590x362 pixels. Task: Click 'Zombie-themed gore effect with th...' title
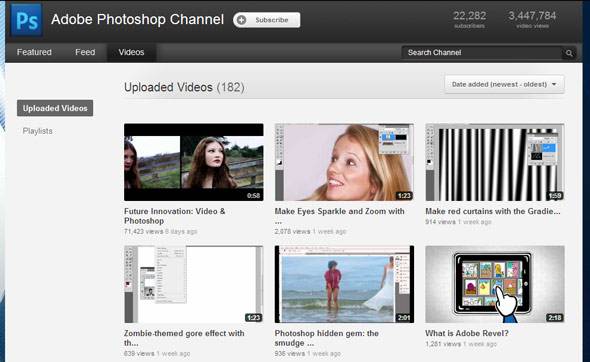point(184,338)
